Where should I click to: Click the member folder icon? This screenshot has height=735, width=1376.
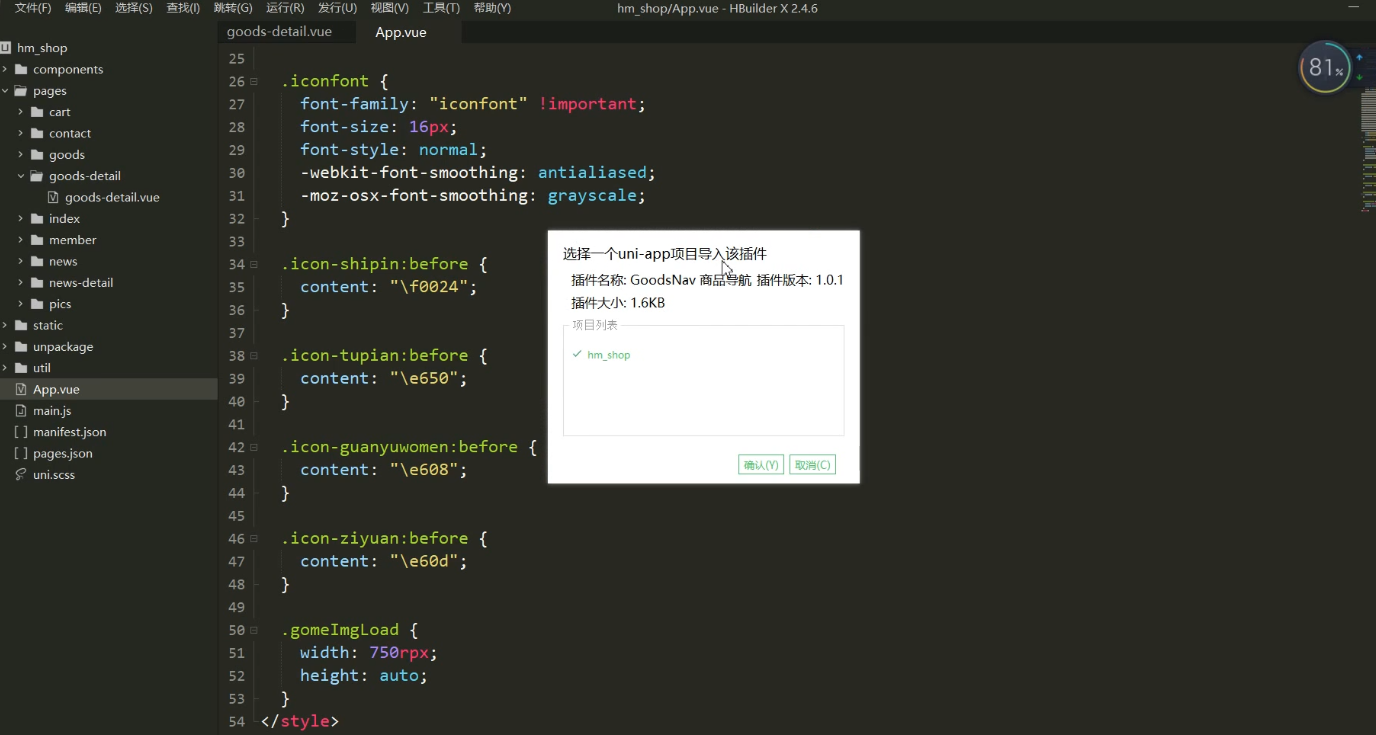(37, 240)
